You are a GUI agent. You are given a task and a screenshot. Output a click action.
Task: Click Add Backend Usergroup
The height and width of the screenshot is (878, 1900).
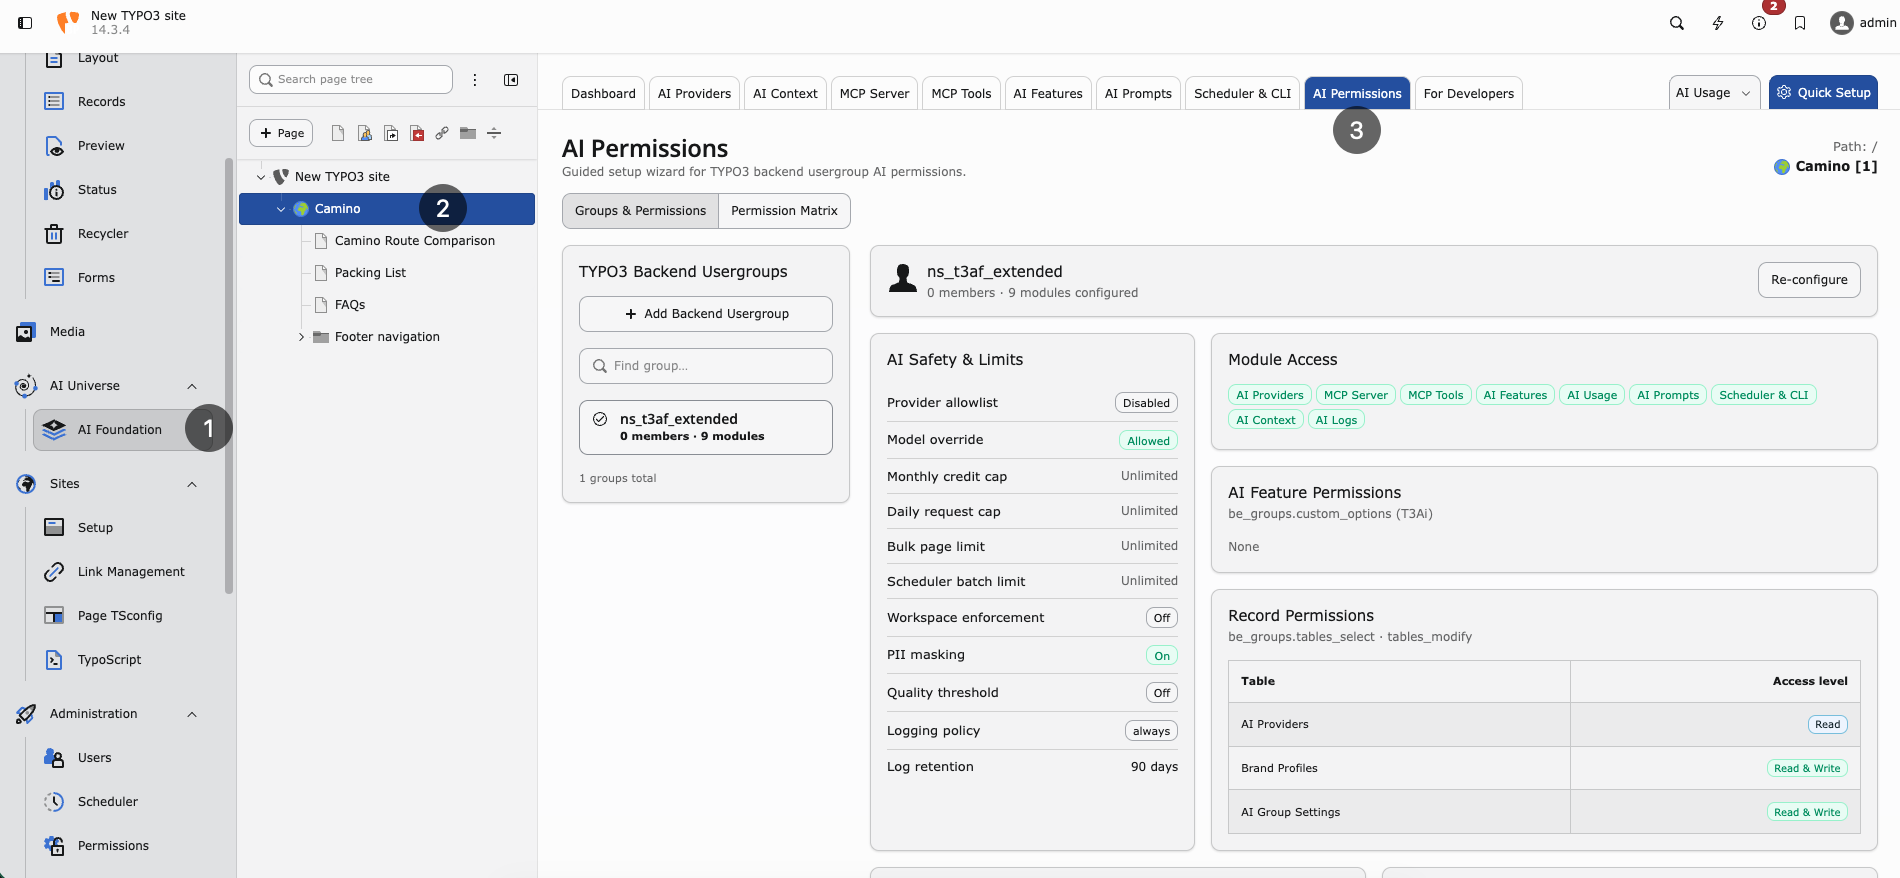click(706, 314)
